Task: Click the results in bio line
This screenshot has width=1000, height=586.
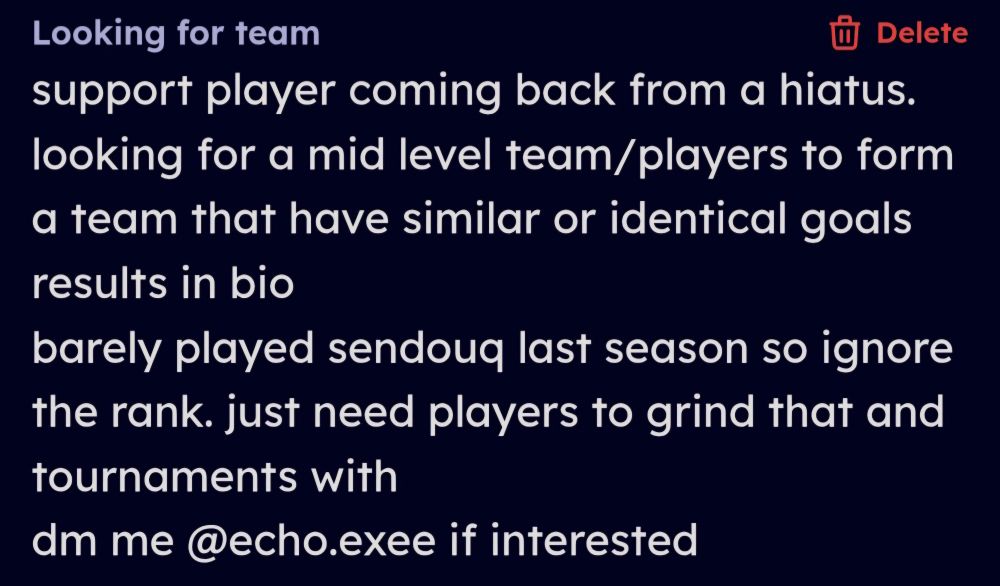Action: [163, 283]
